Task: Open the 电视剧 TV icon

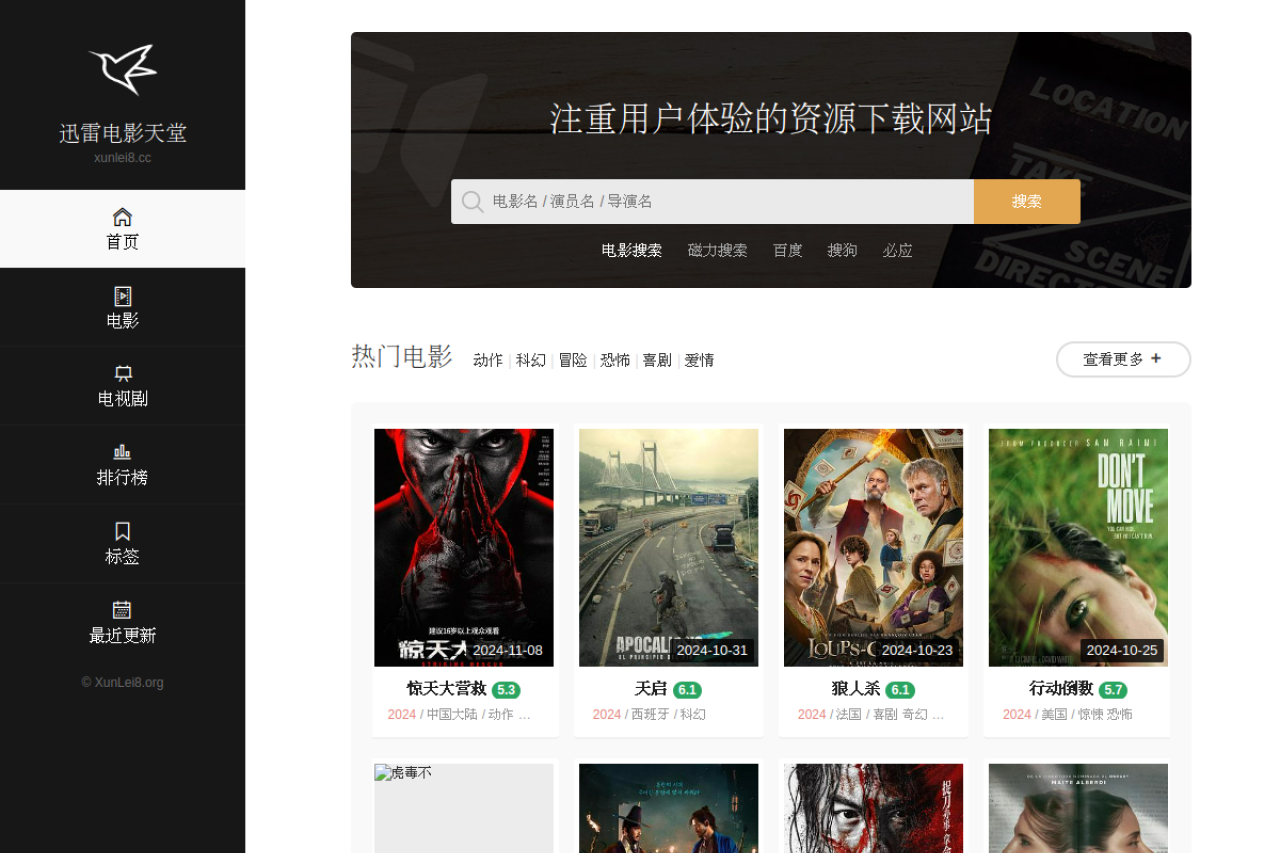Action: tap(122, 374)
